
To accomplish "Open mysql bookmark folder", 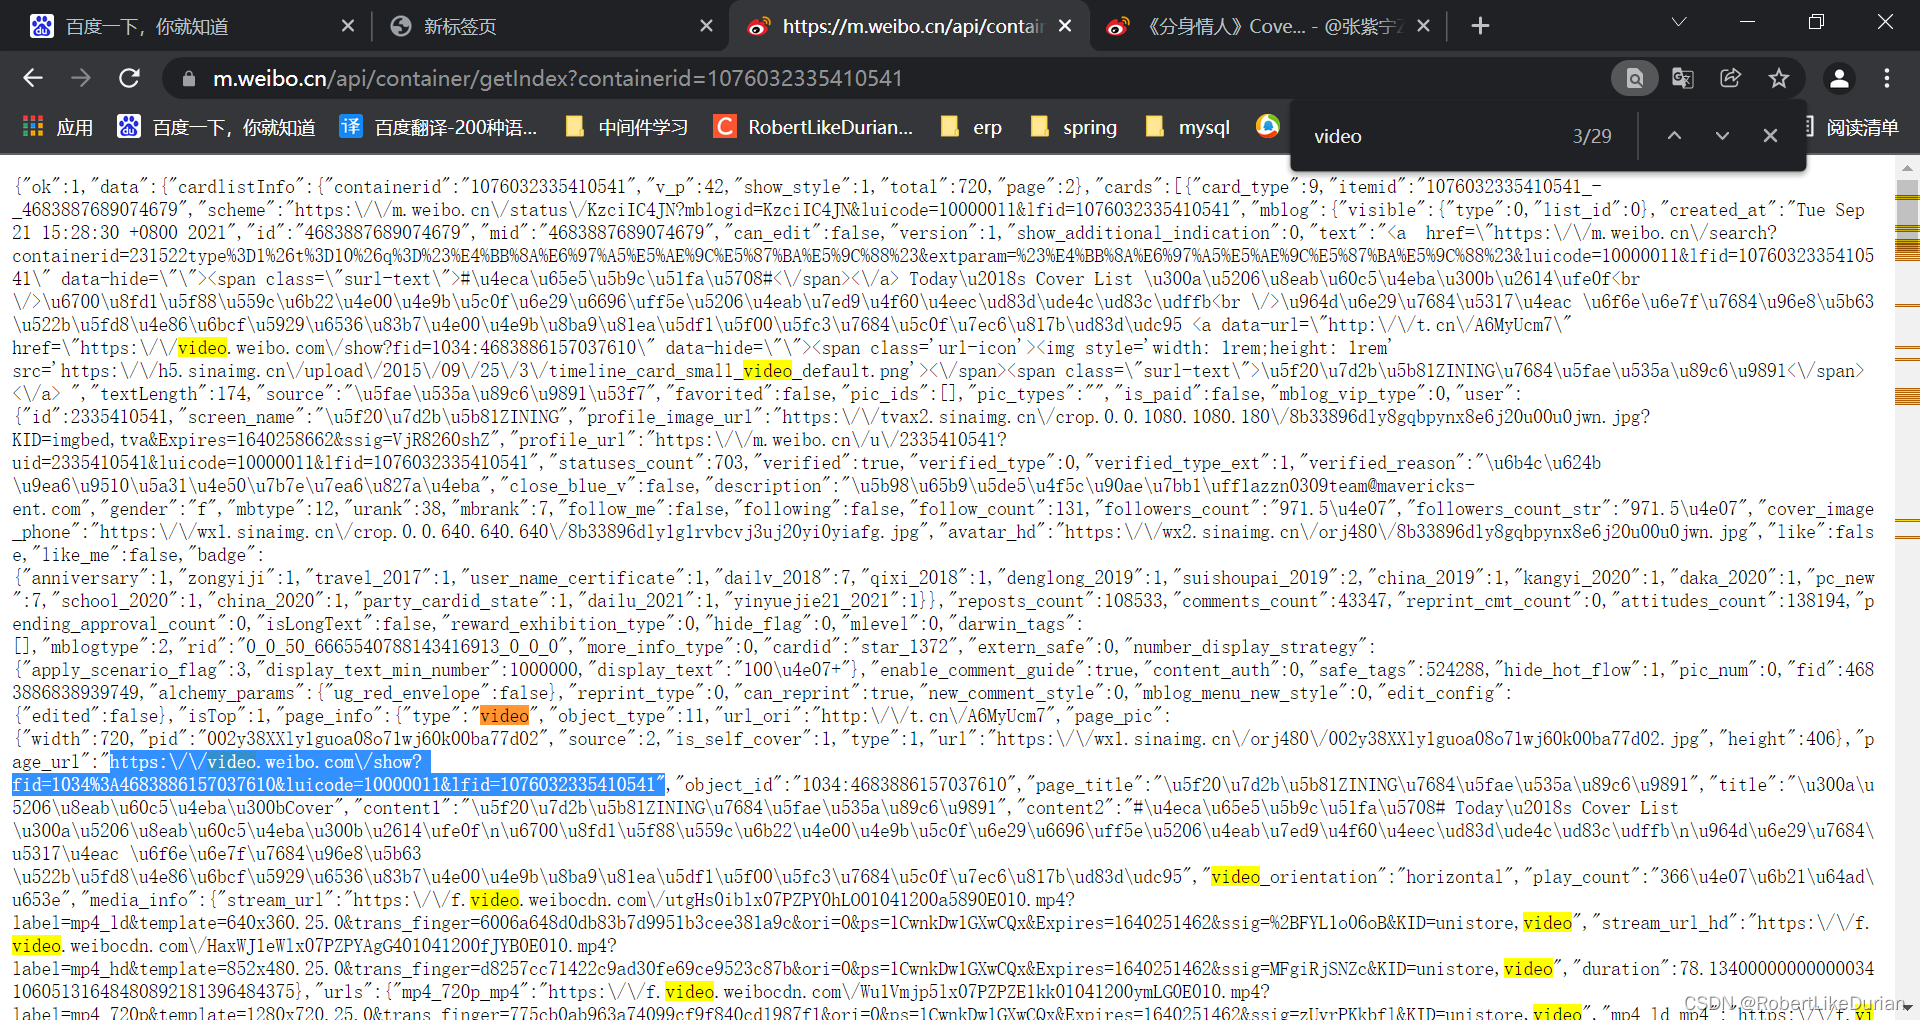I will [x=1188, y=127].
